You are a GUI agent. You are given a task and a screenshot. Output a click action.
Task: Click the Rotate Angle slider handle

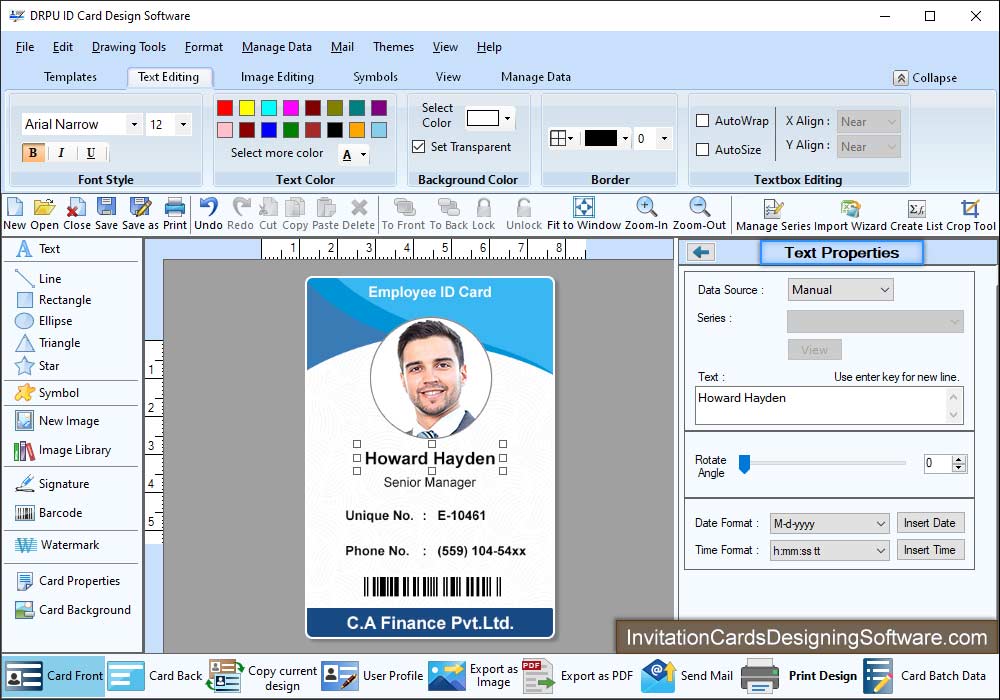744,464
